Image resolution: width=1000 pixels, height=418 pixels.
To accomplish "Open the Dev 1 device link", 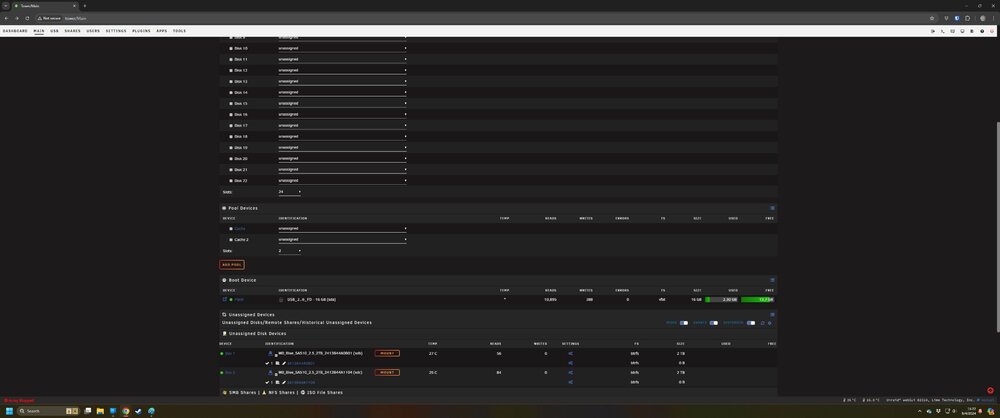I will coord(230,354).
